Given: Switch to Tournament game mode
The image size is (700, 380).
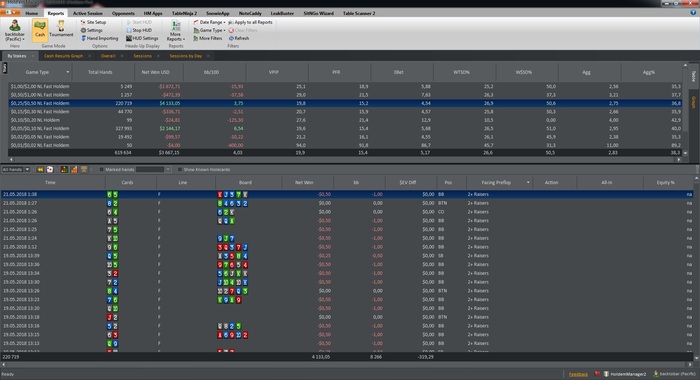Looking at the screenshot, I should pos(61,30).
